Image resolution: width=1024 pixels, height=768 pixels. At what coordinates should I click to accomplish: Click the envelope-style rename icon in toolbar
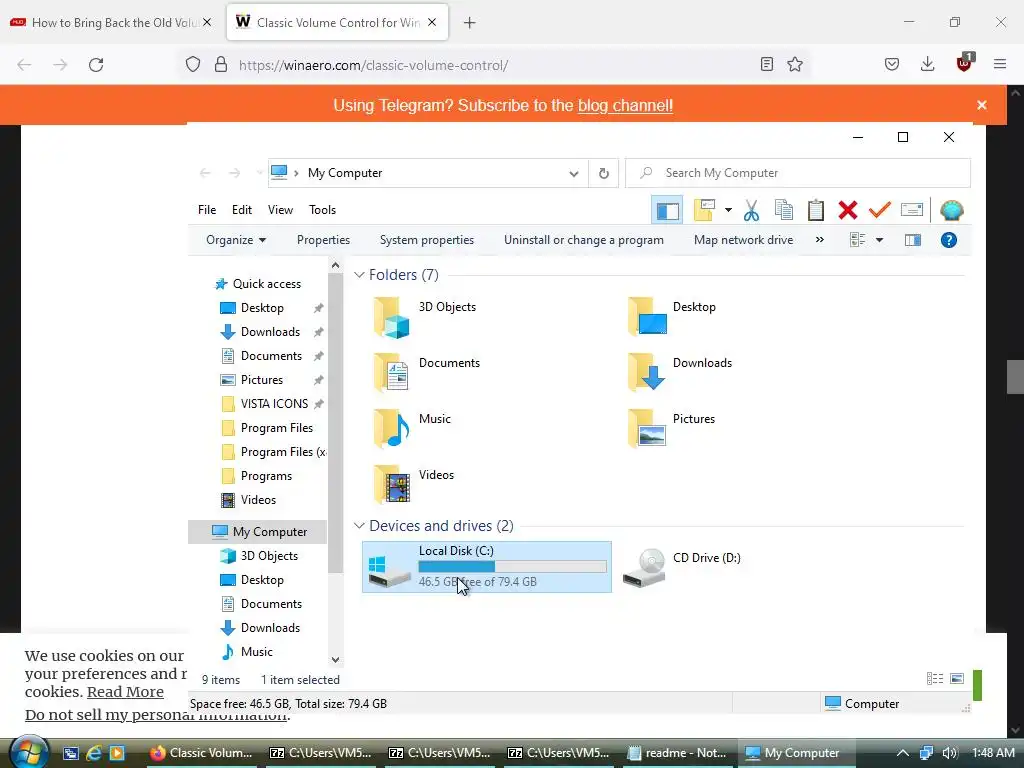point(912,210)
